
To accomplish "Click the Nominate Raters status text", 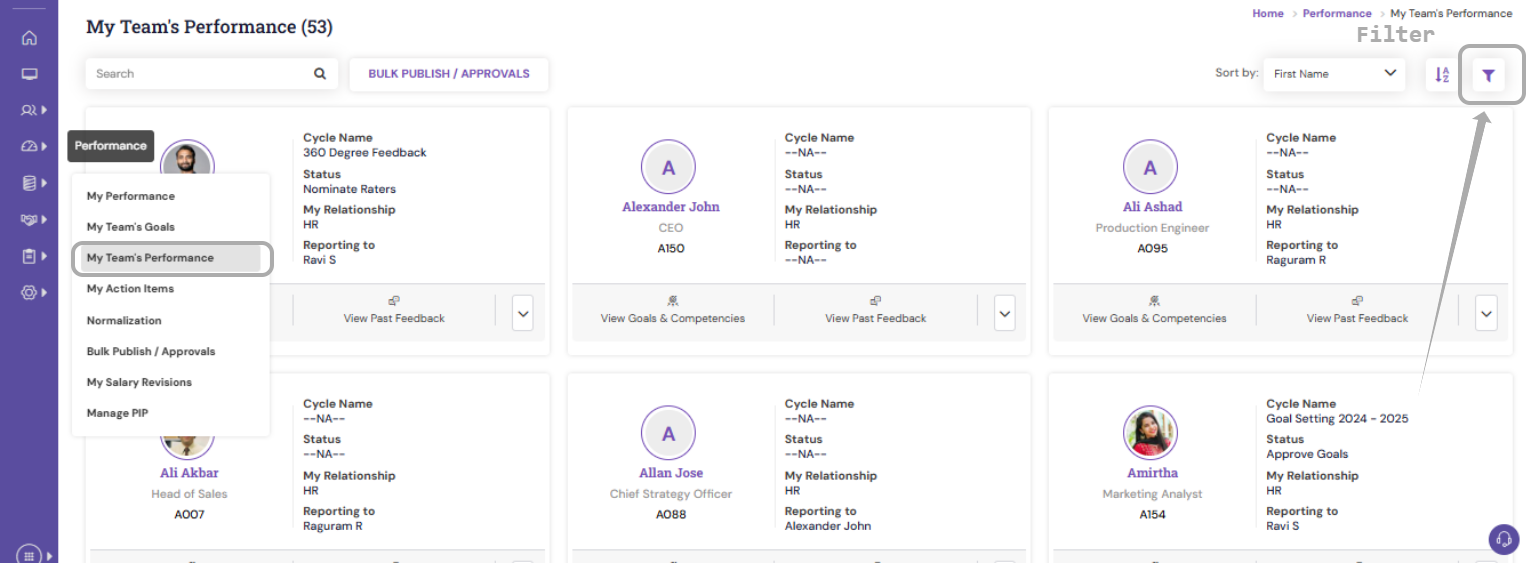I will [x=349, y=189].
